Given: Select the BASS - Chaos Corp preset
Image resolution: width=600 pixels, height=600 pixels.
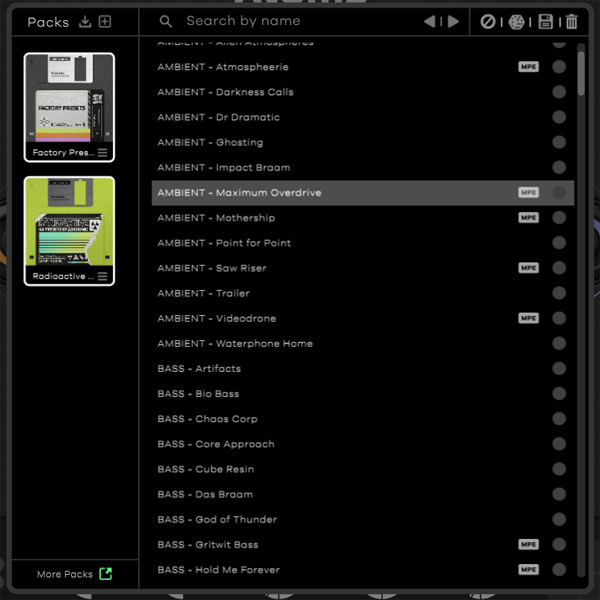Looking at the screenshot, I should click(x=207, y=419).
